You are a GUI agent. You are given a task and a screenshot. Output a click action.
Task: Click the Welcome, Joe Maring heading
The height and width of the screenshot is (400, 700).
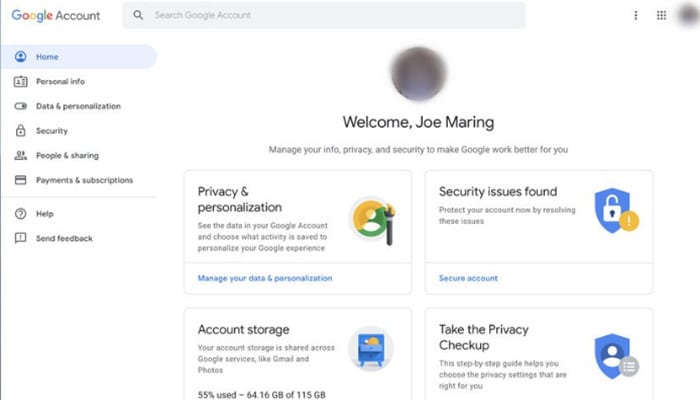click(x=418, y=122)
